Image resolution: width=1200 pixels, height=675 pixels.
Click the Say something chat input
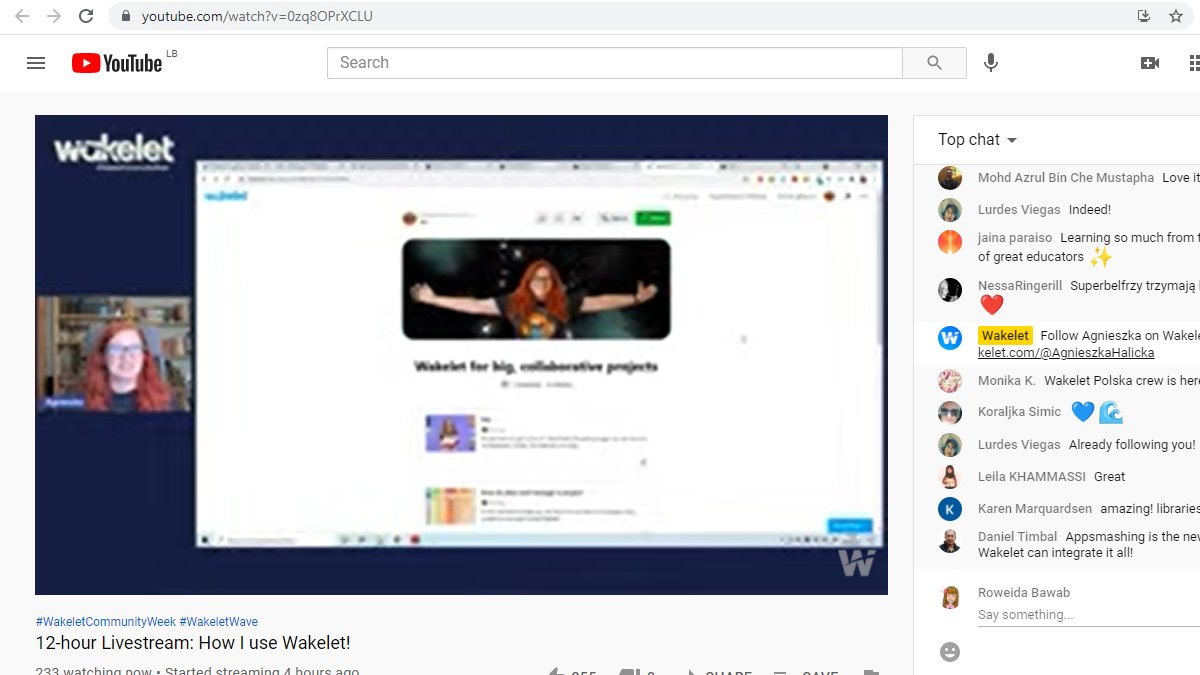(x=1088, y=615)
